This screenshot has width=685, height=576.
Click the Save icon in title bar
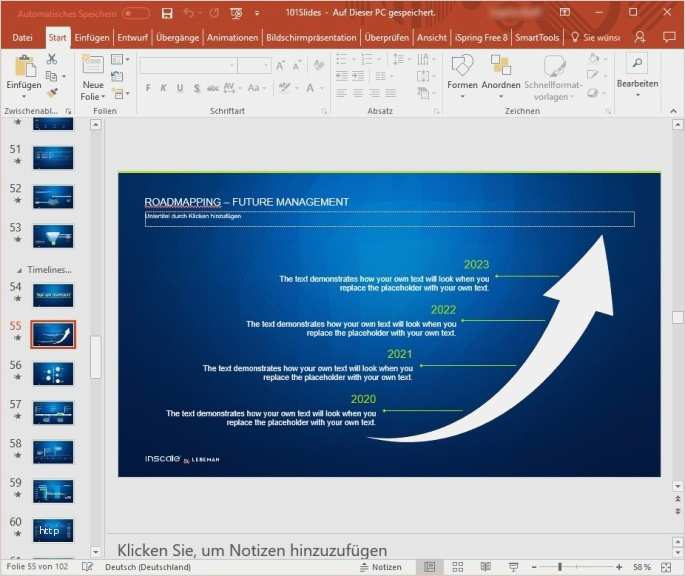tap(167, 14)
